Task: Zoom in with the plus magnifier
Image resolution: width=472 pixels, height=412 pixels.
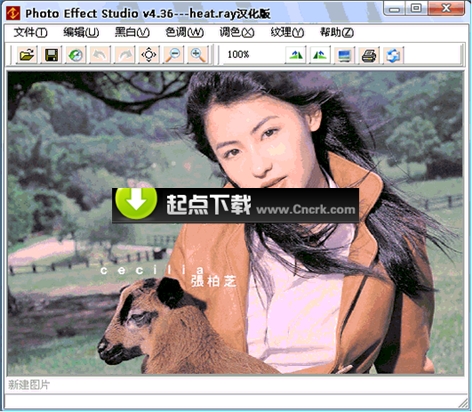Action: 198,55
